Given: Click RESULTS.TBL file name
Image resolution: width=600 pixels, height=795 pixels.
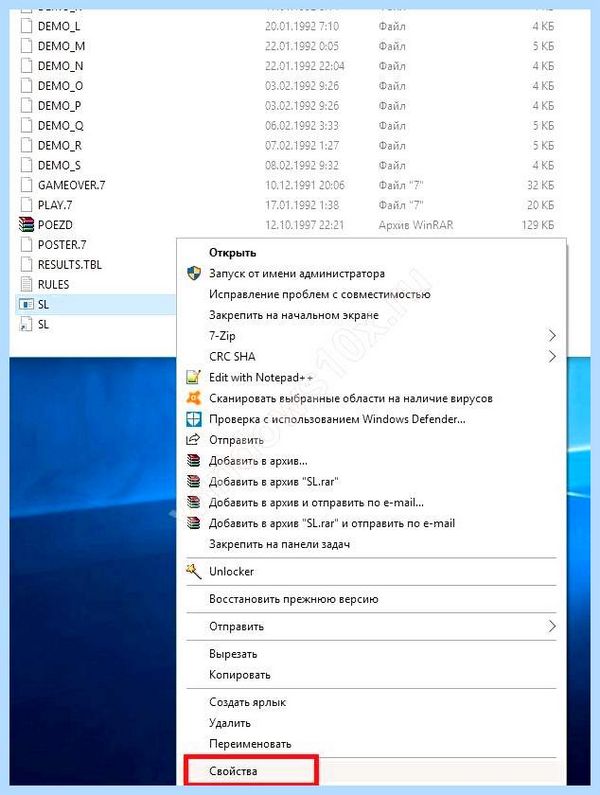Looking at the screenshot, I should click(70, 265).
